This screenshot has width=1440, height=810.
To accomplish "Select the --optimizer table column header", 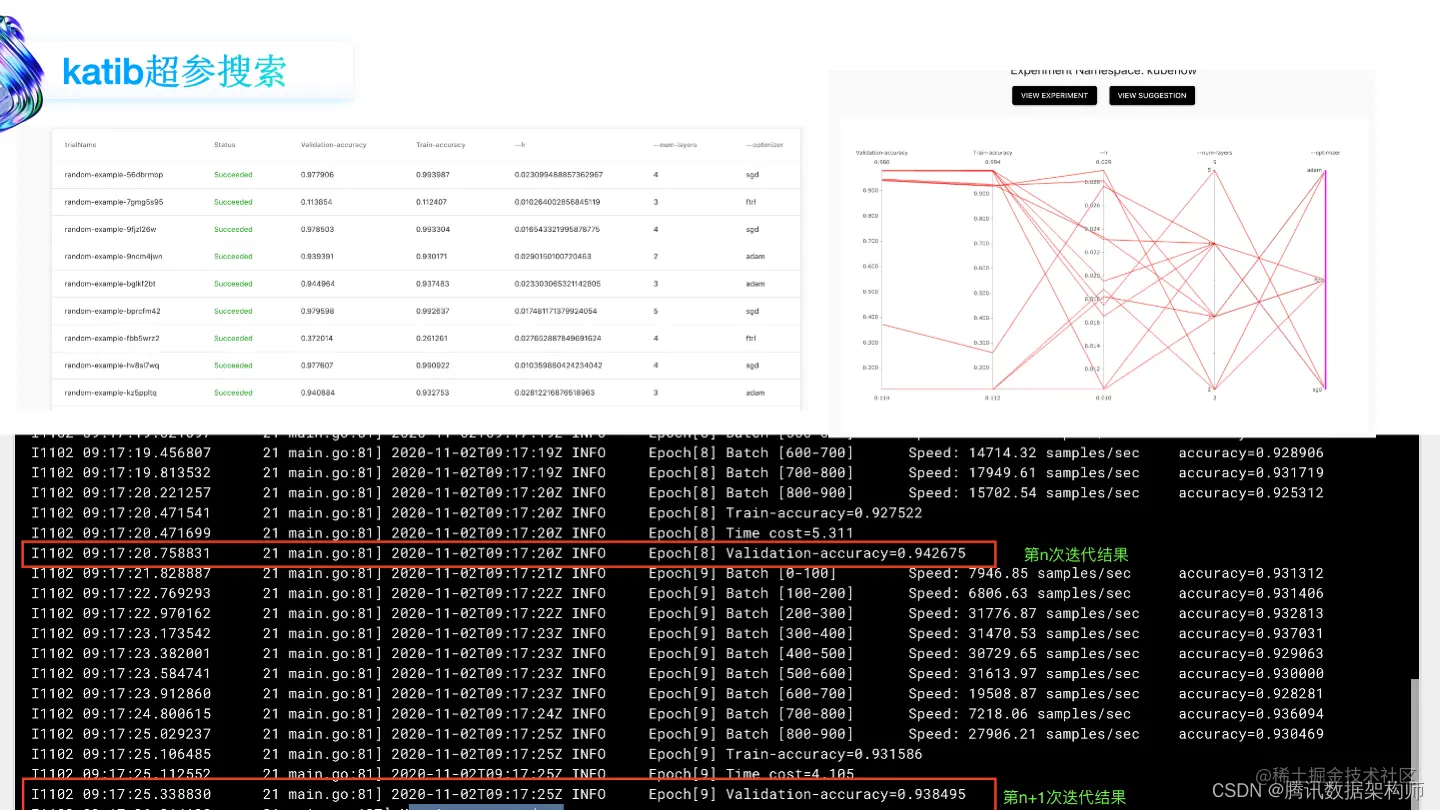I will click(764, 145).
